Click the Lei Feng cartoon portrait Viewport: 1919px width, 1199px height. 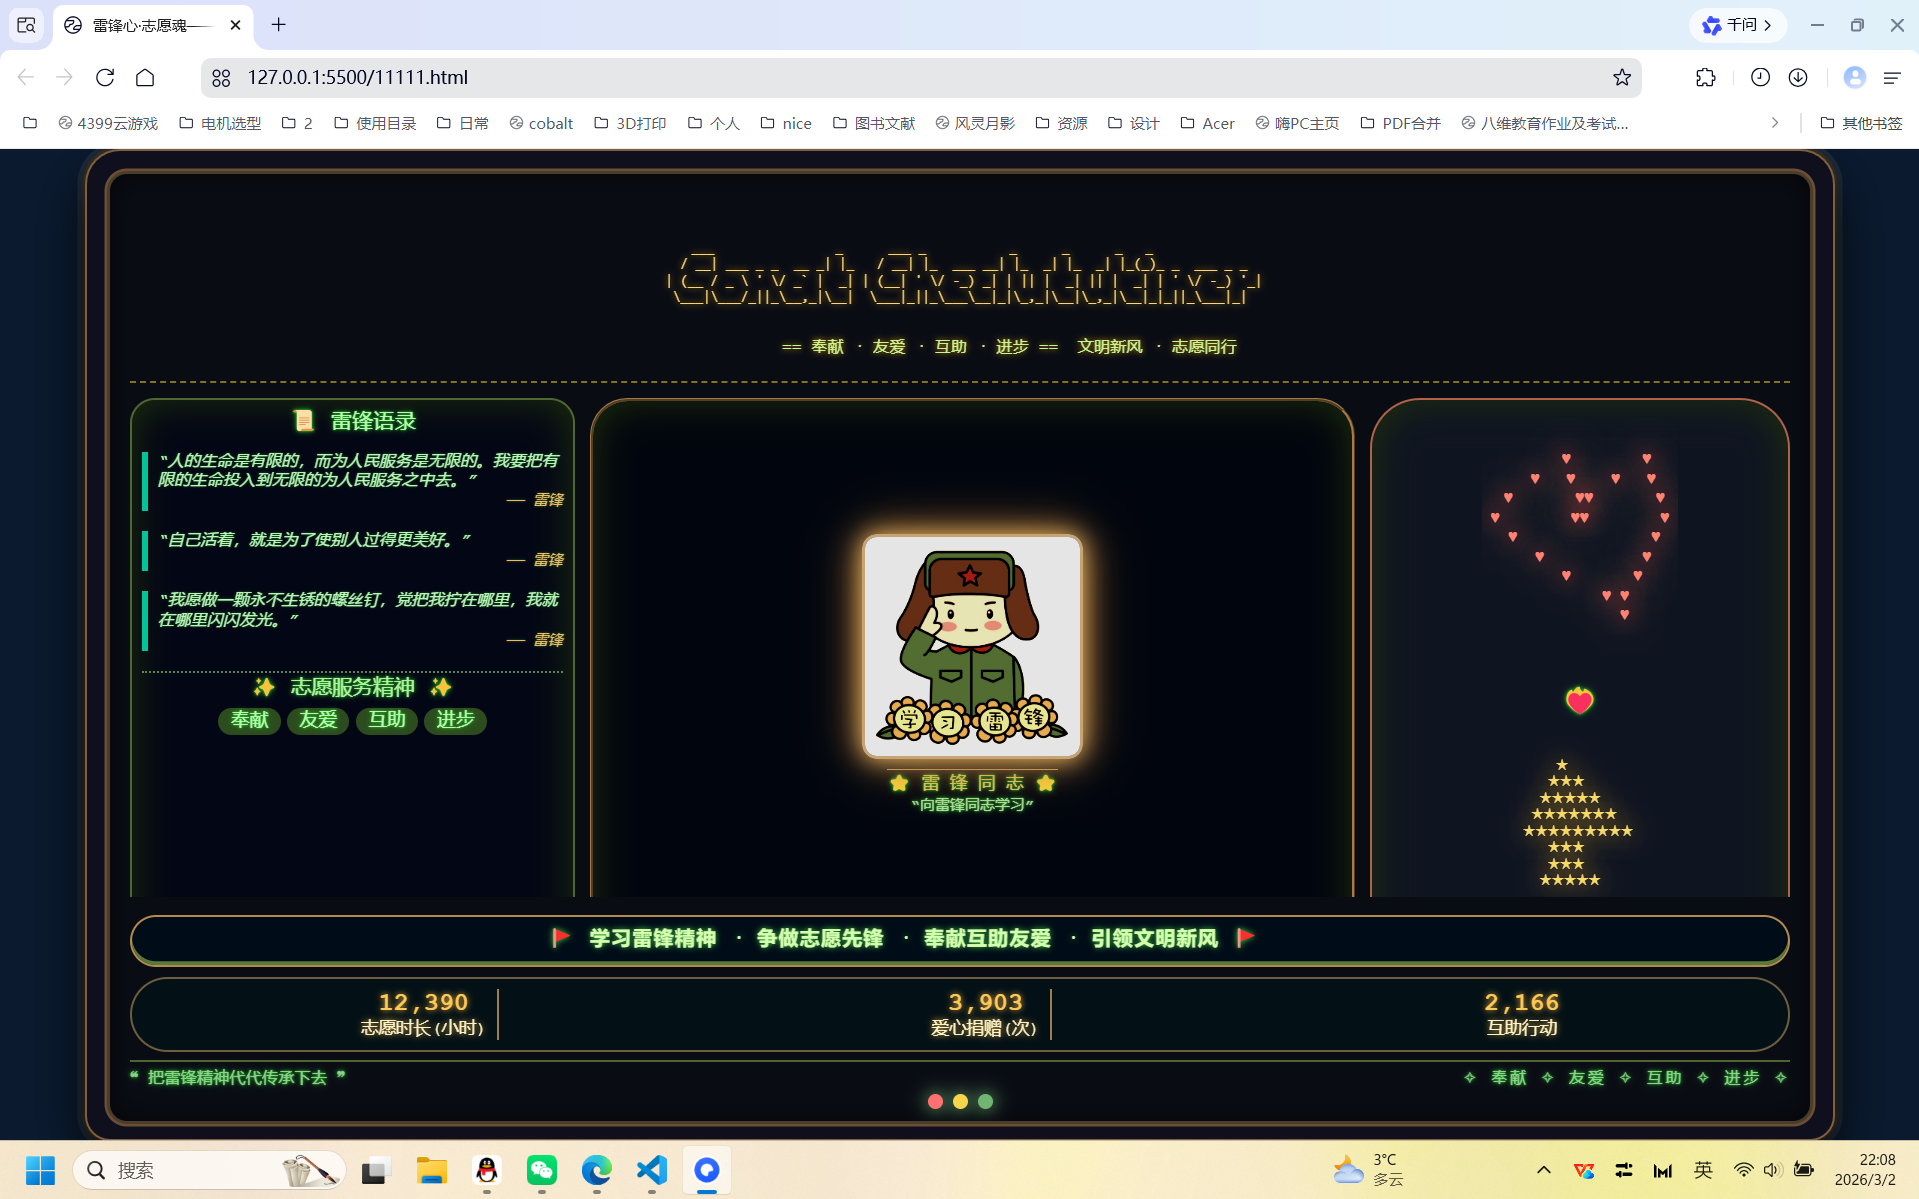pyautogui.click(x=972, y=646)
